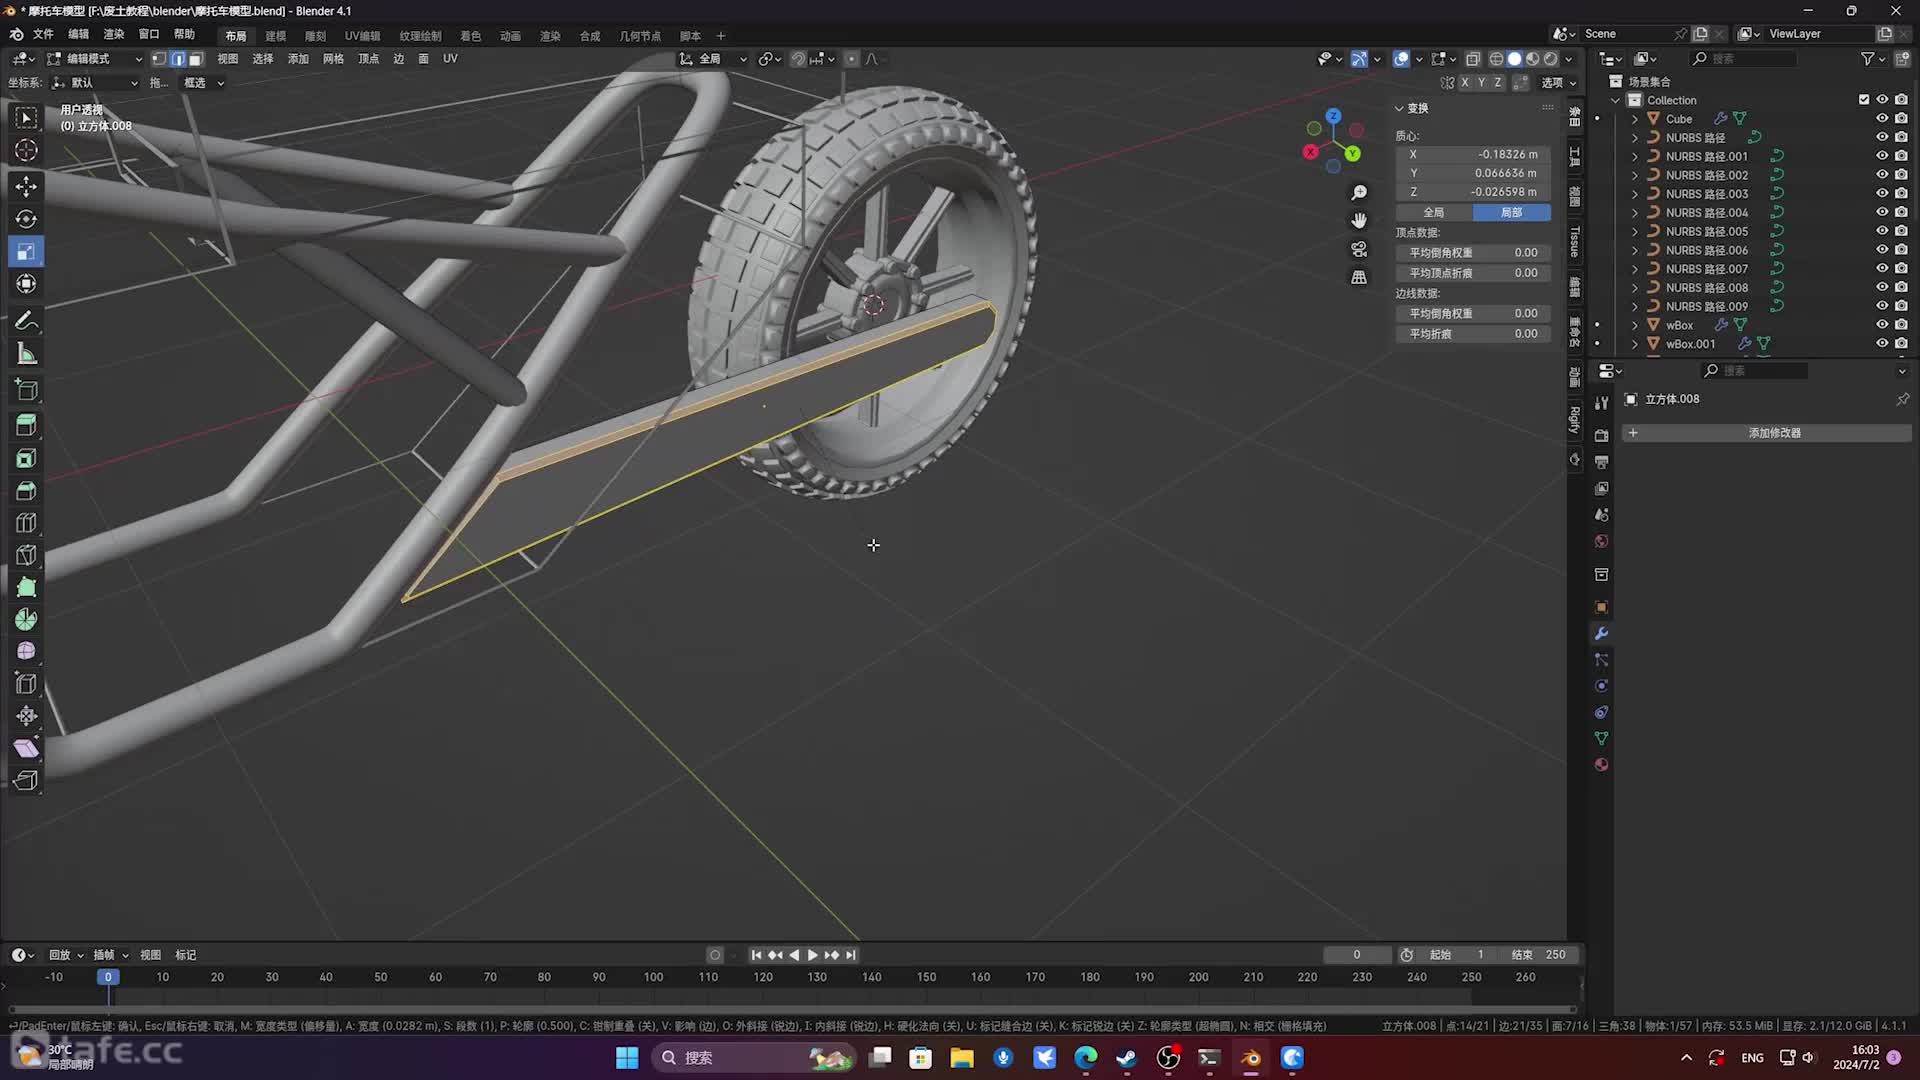Hide wBox object via eye icon
The width and height of the screenshot is (1920, 1080).
coord(1882,325)
